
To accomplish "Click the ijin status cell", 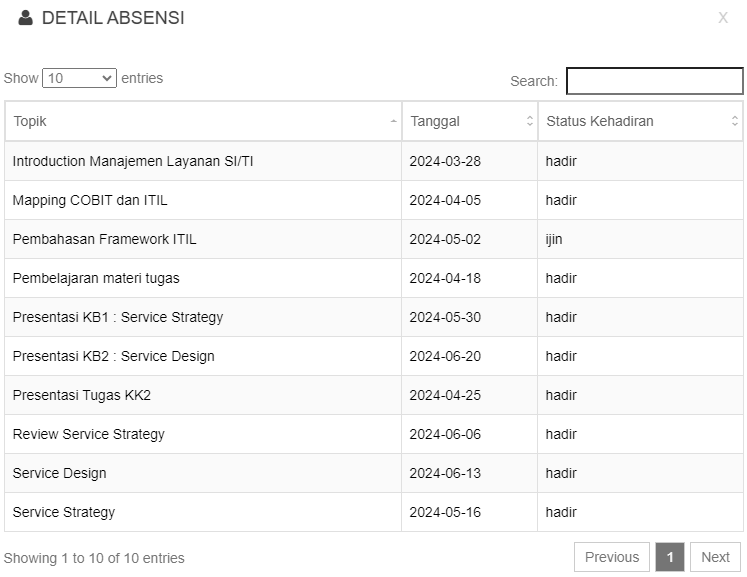I will coord(640,239).
